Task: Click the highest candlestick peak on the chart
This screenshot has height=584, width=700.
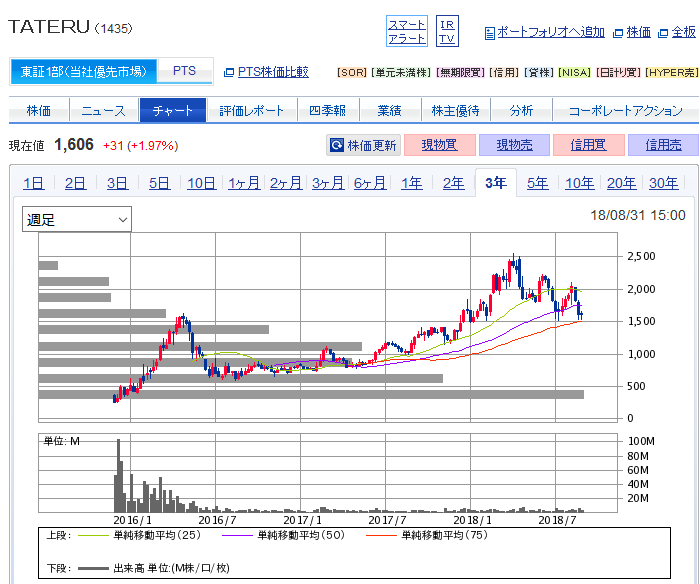Action: [515, 258]
